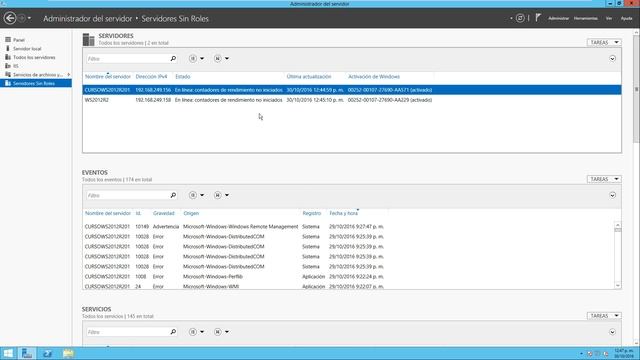Select the Advertencia event 10149
The height and width of the screenshot is (360, 640).
(348, 227)
